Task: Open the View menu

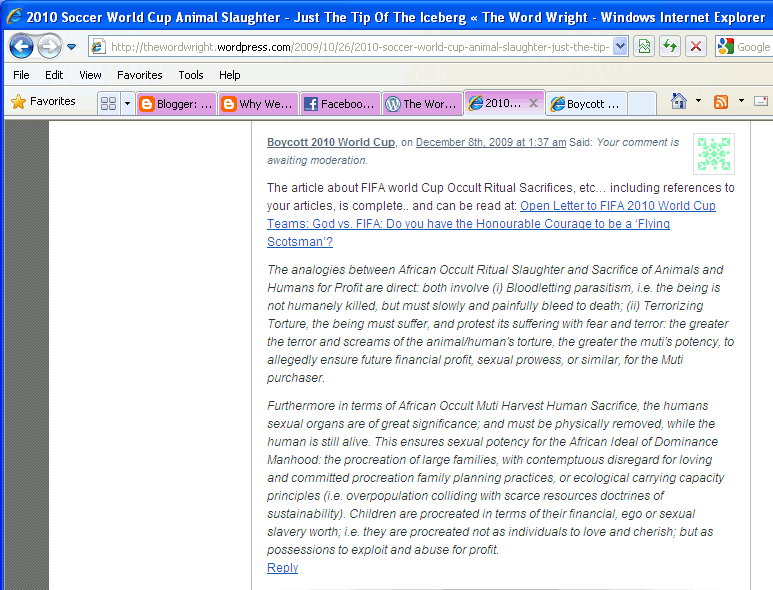Action: click(x=90, y=75)
